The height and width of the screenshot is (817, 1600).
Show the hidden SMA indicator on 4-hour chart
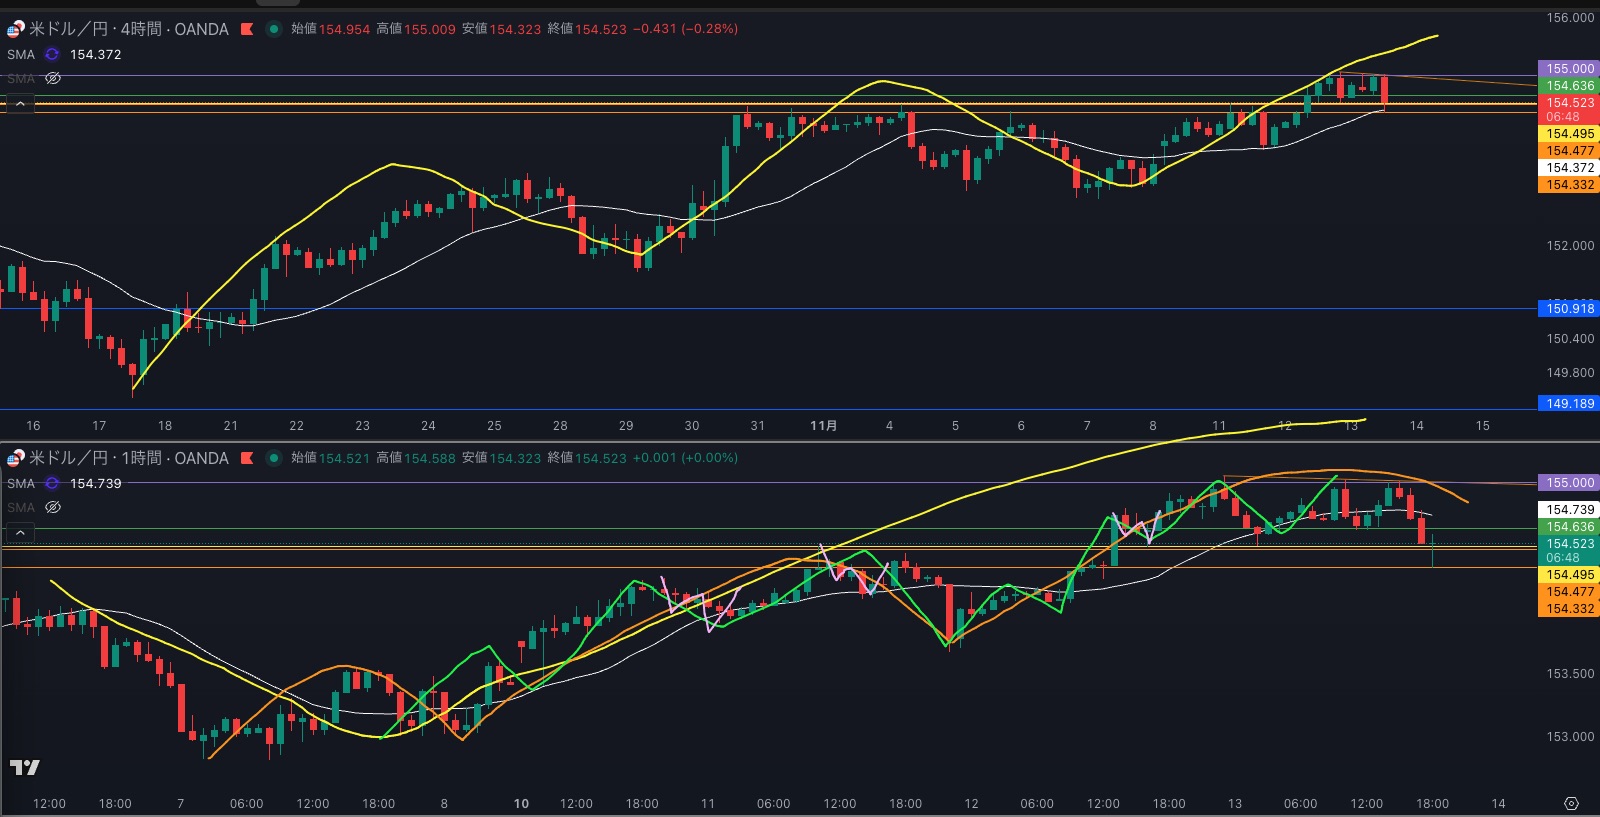point(53,78)
